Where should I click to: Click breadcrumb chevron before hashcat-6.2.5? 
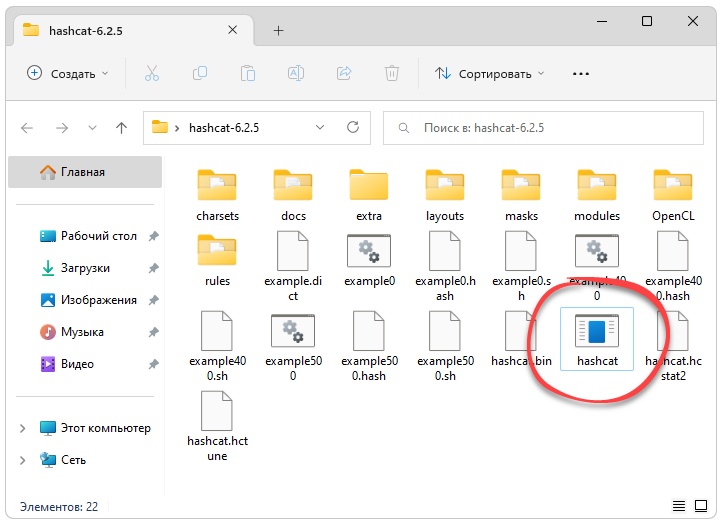(177, 128)
